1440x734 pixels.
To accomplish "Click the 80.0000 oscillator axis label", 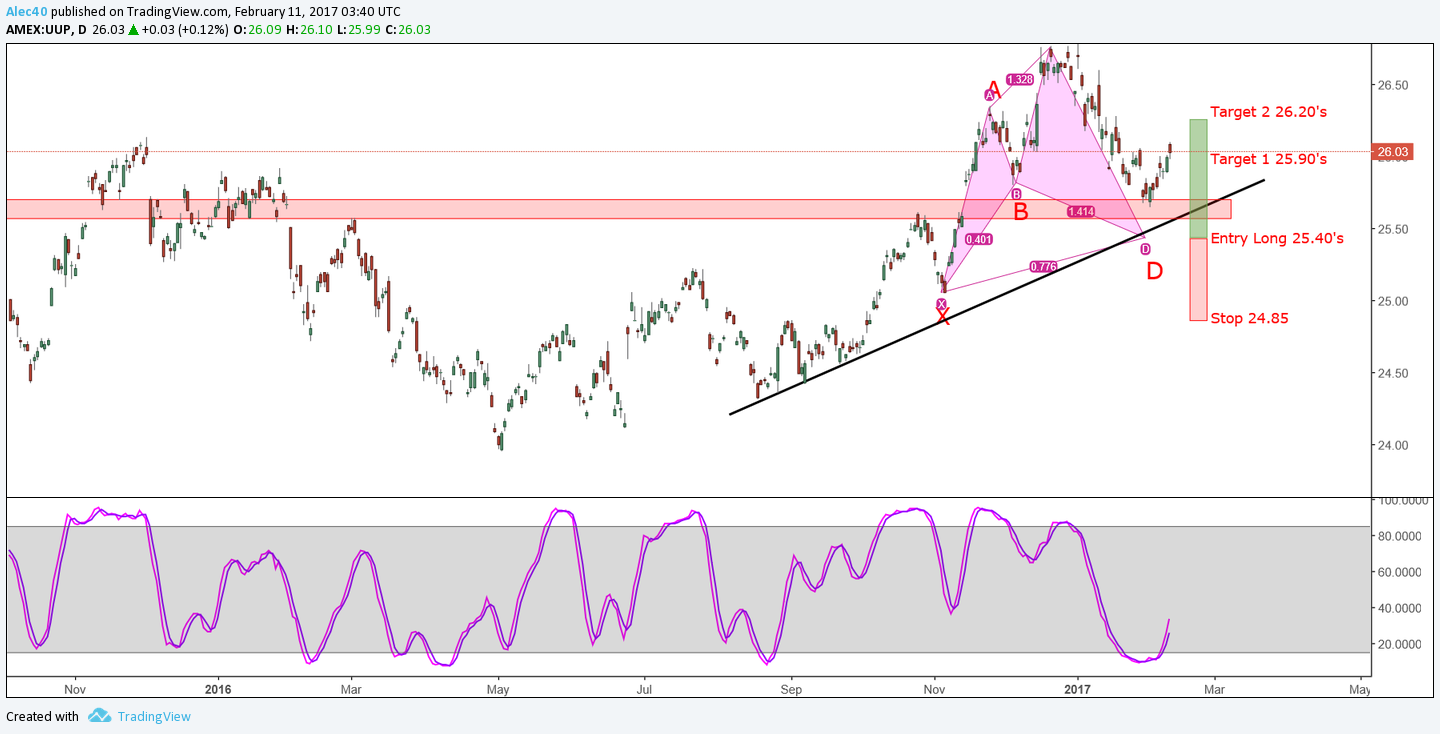I will [x=1399, y=536].
